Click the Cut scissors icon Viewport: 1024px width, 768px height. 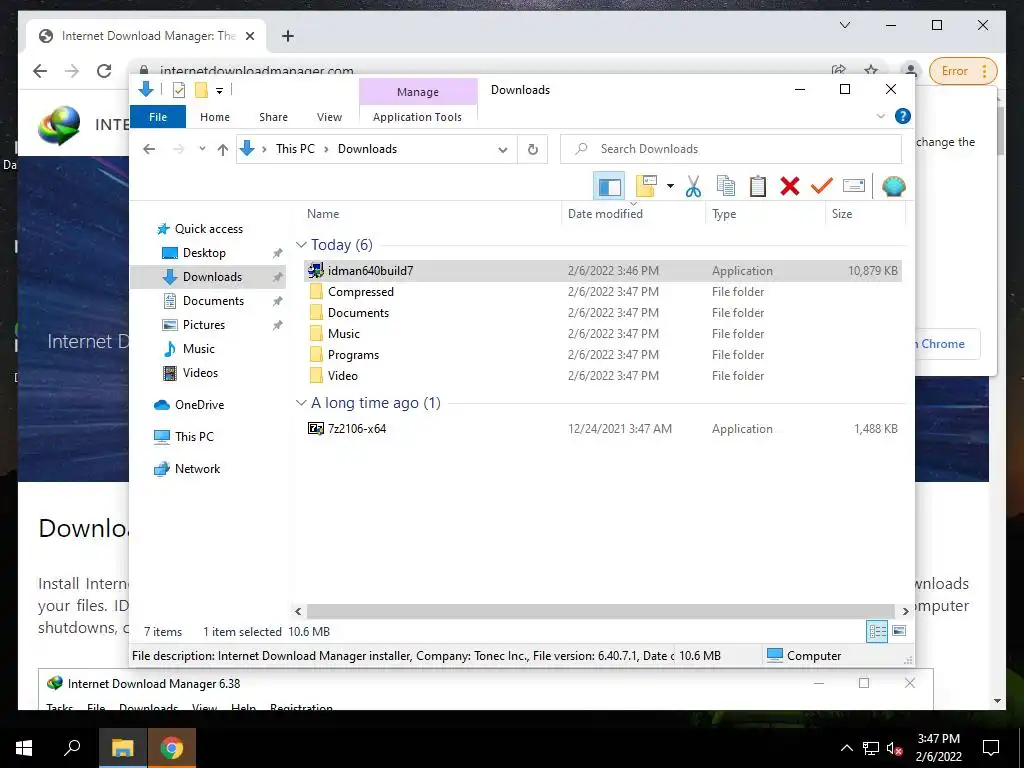693,187
